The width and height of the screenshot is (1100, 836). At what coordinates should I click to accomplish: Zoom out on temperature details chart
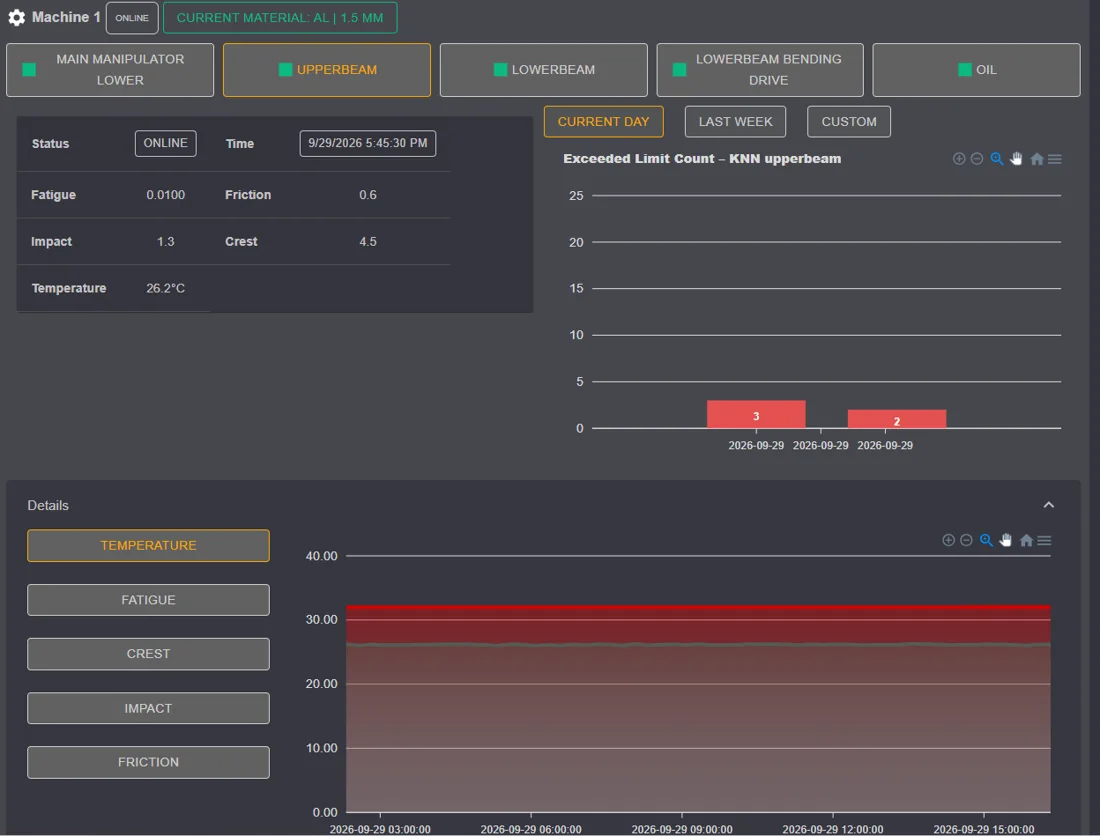click(966, 540)
